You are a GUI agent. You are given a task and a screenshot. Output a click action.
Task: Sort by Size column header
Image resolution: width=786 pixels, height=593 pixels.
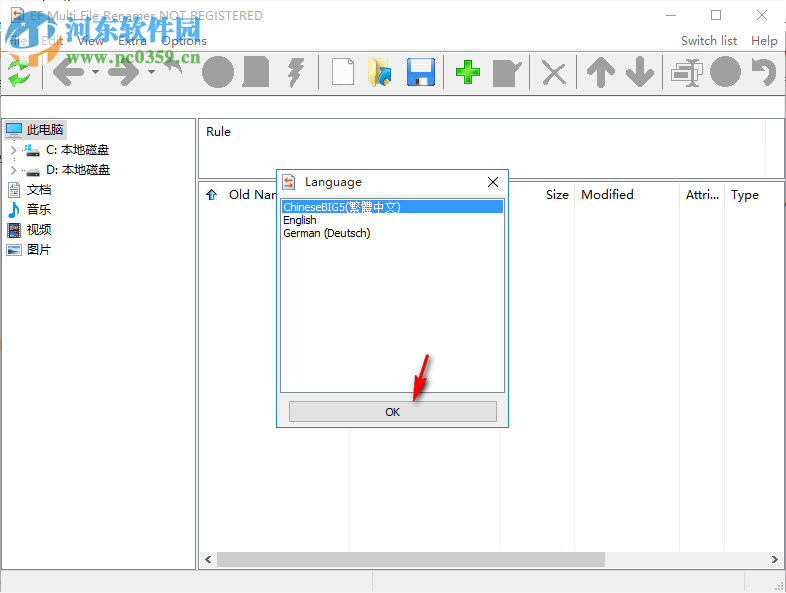point(557,194)
